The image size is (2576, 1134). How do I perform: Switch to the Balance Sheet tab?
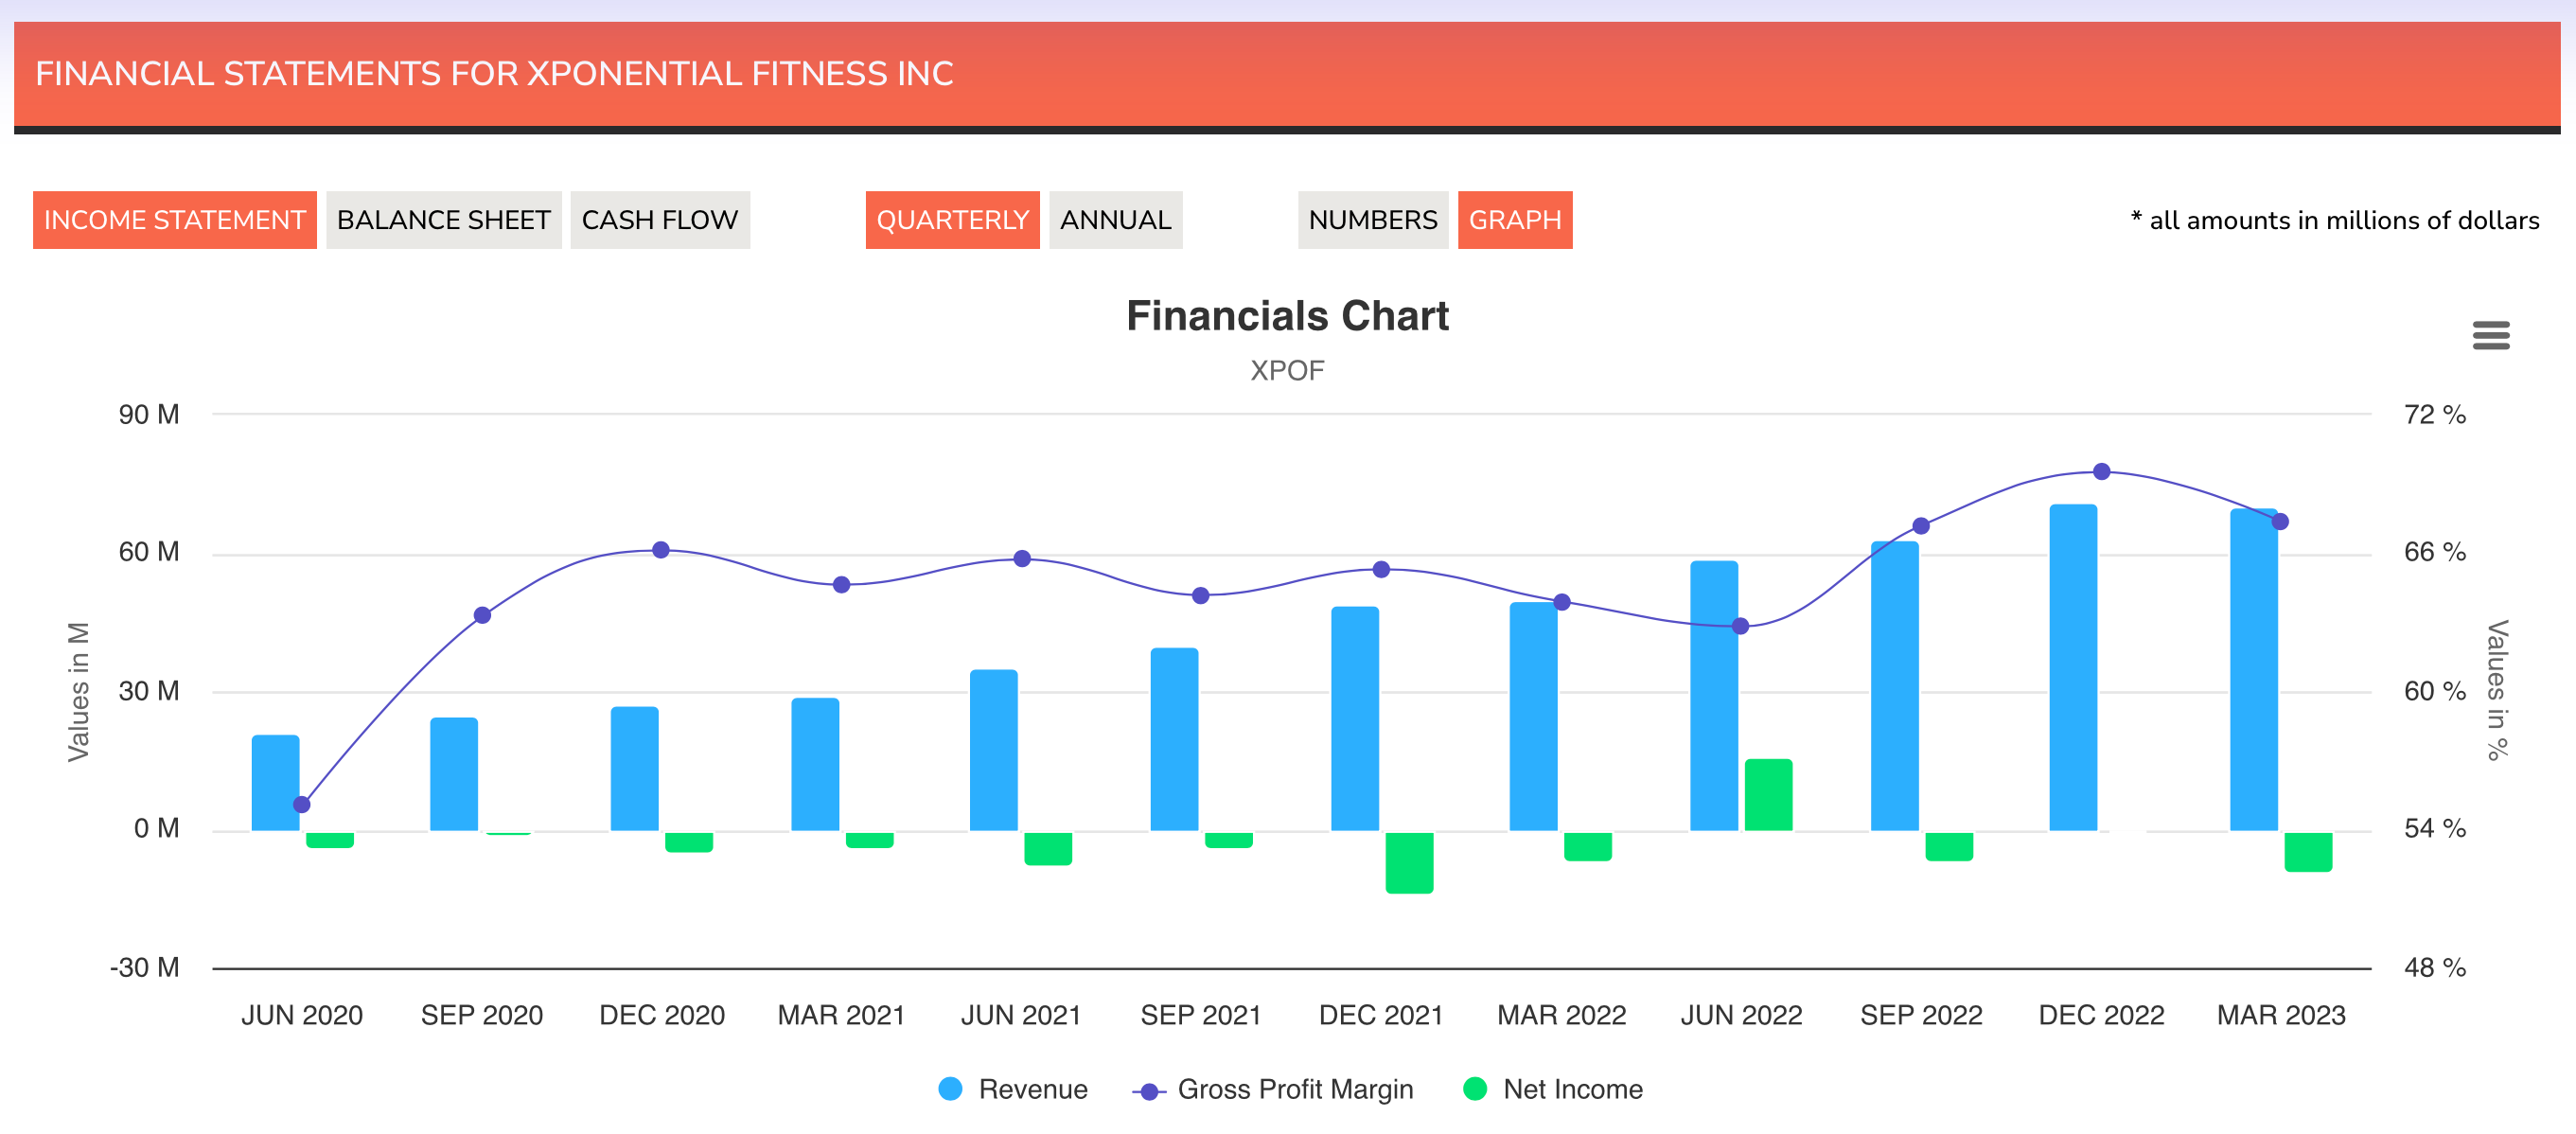tap(443, 220)
